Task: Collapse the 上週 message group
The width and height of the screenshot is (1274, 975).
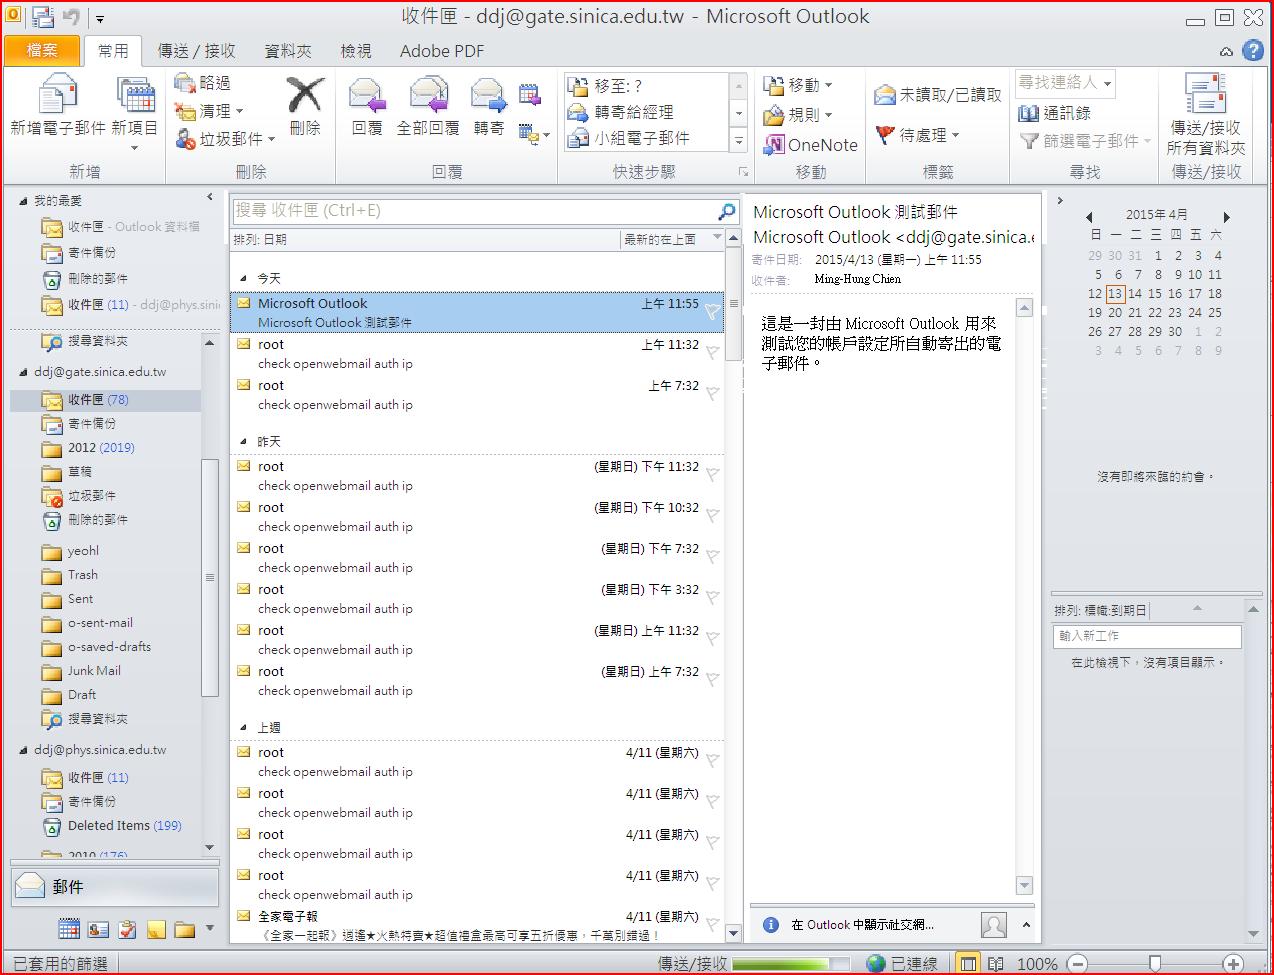Action: click(244, 728)
